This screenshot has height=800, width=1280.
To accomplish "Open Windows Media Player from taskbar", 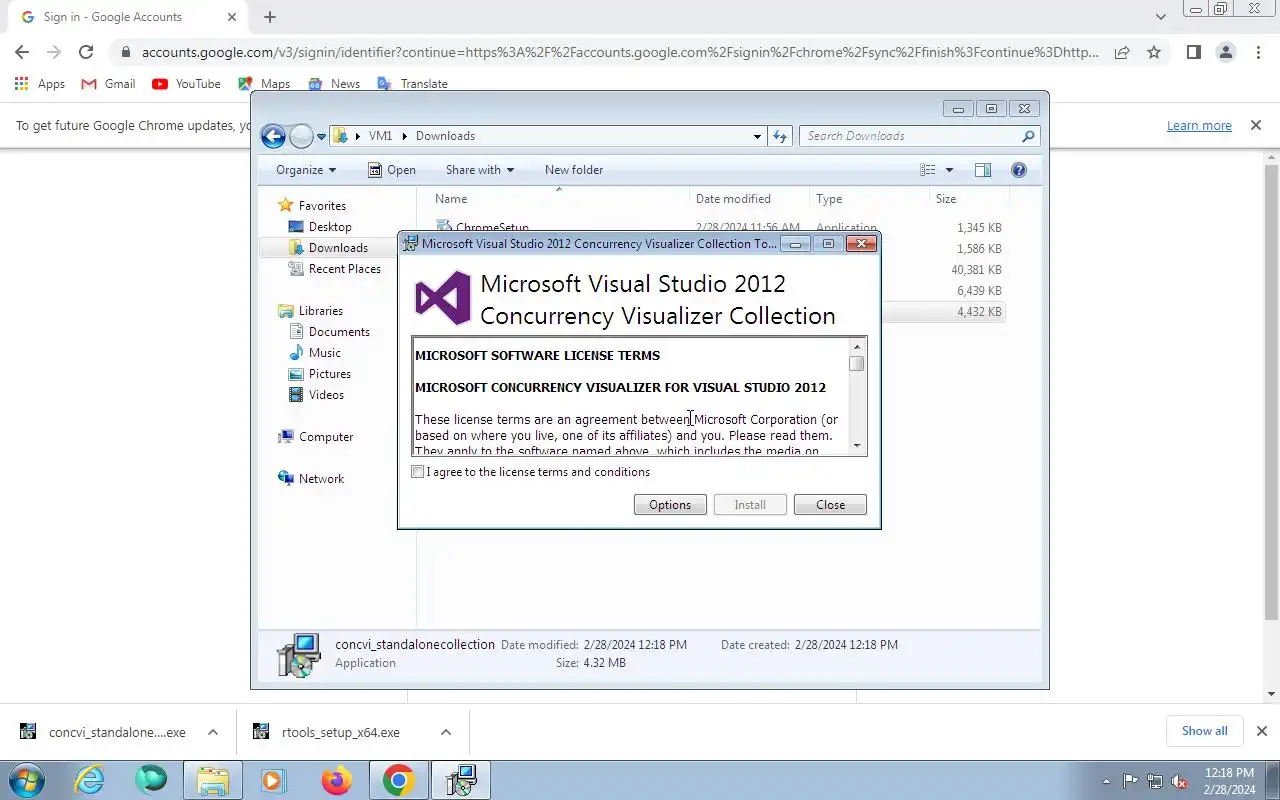I will pyautogui.click(x=274, y=781).
